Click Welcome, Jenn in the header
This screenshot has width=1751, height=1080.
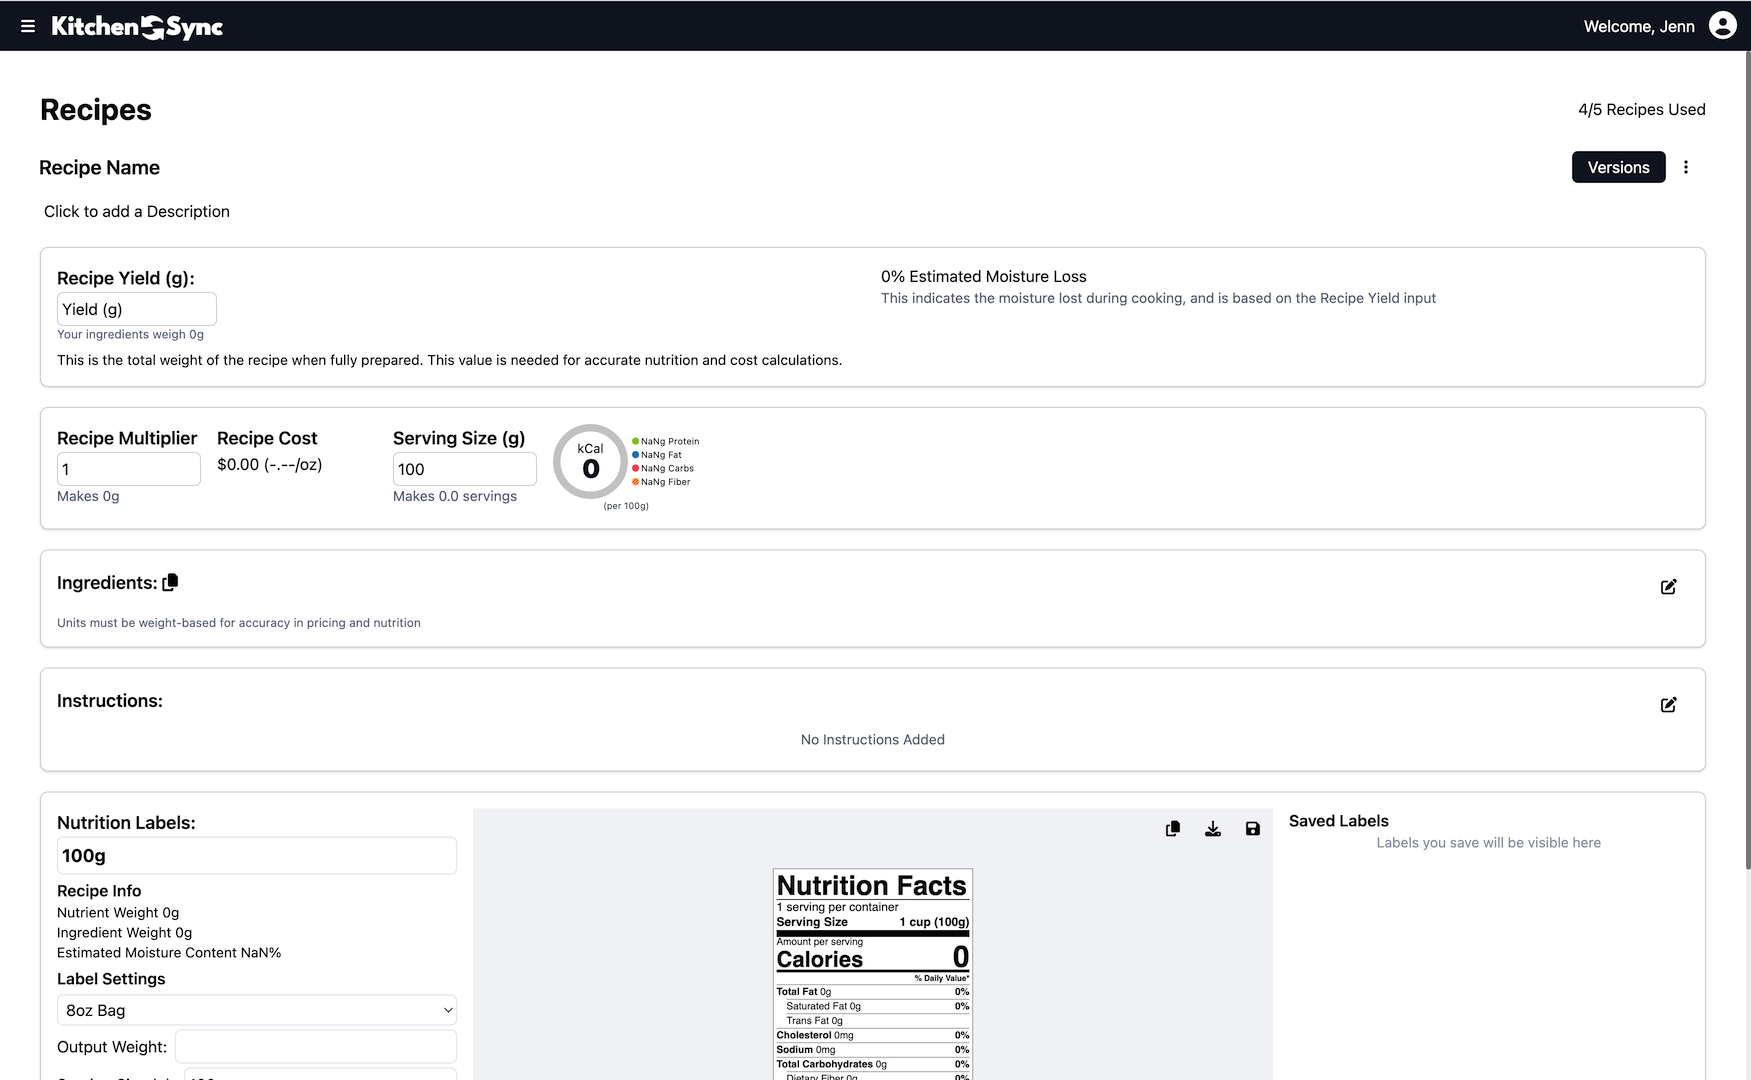click(1639, 26)
